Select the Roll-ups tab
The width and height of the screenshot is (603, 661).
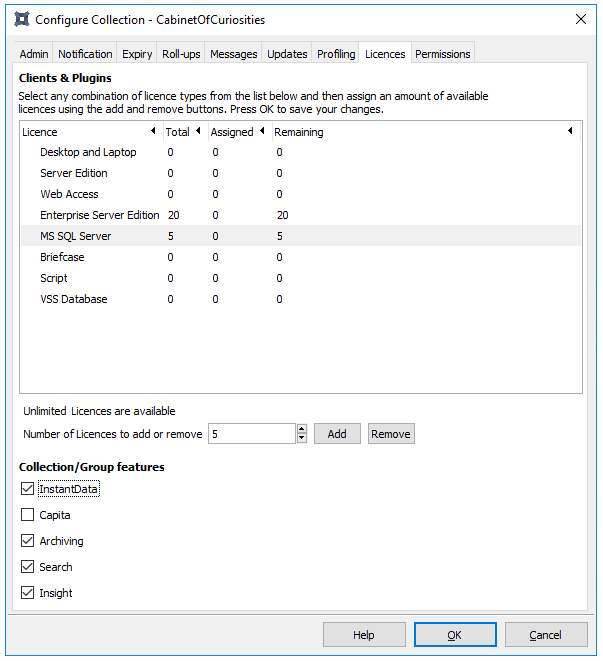(x=181, y=54)
